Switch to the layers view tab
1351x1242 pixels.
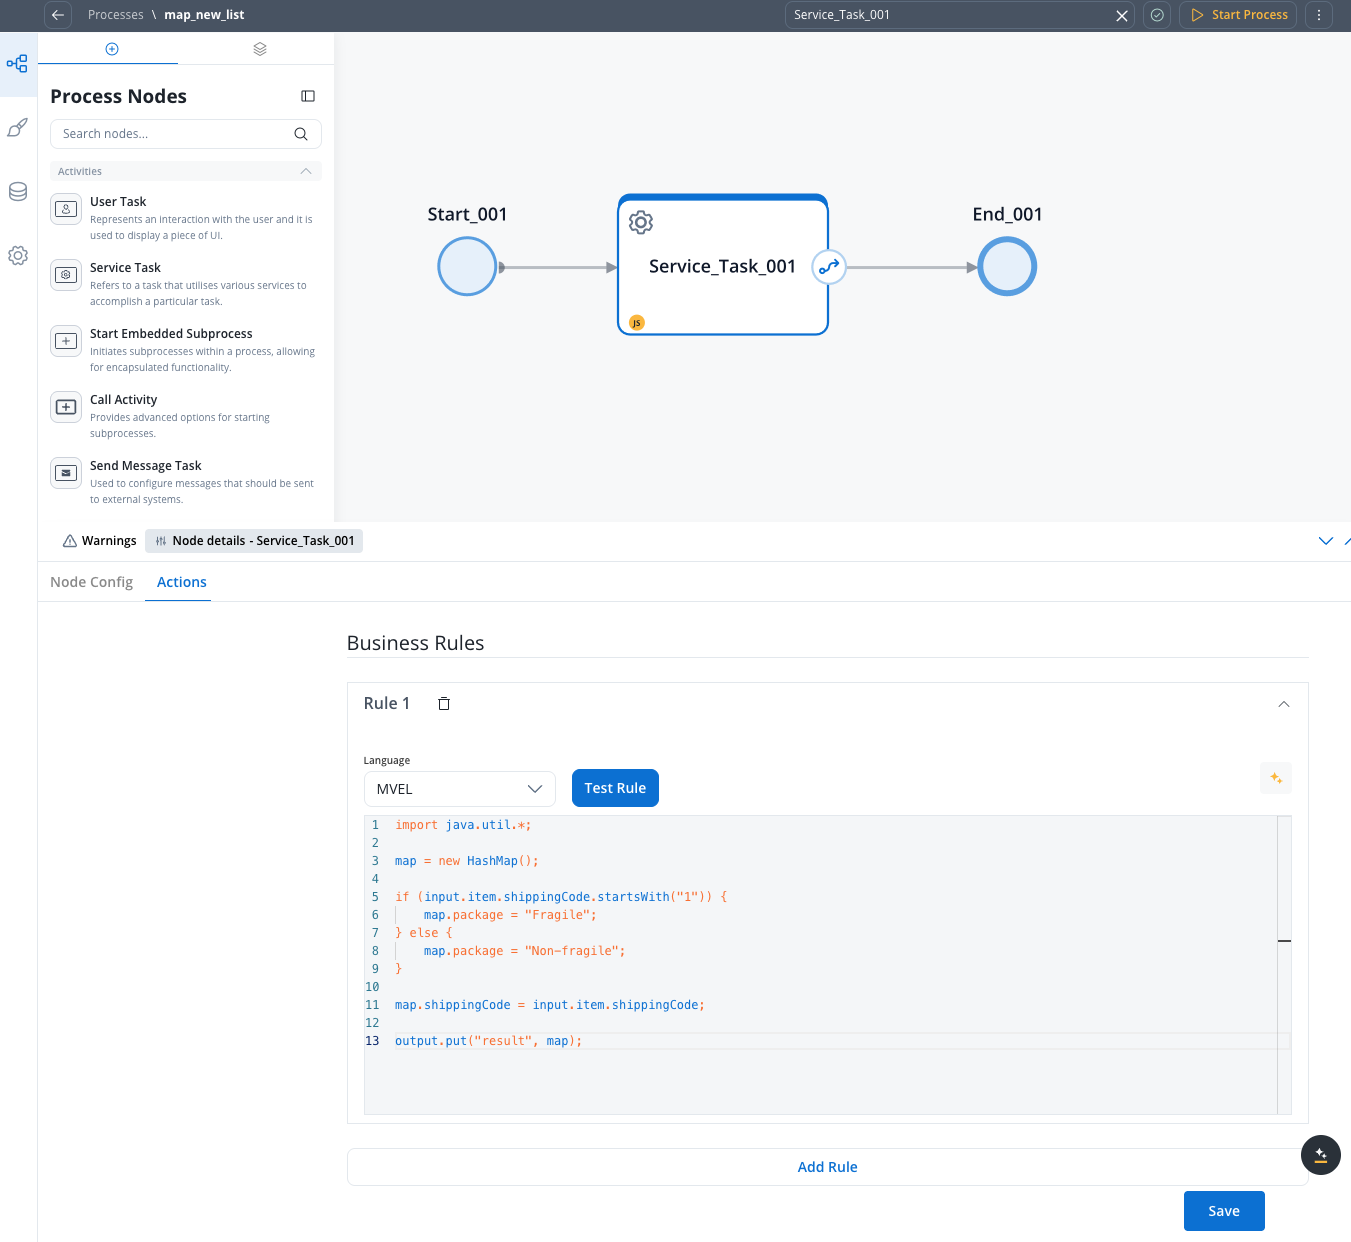(260, 49)
